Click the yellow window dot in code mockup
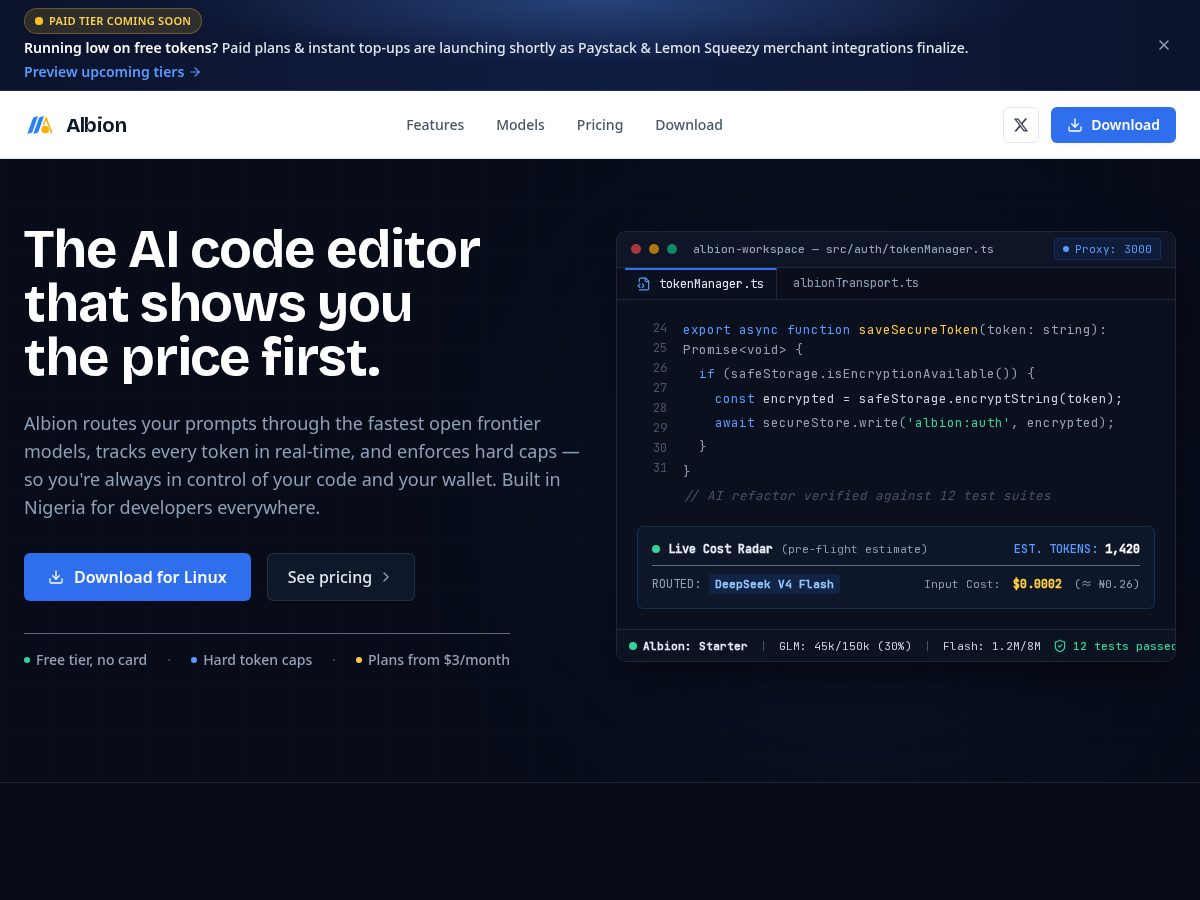This screenshot has width=1200, height=900. click(x=654, y=249)
